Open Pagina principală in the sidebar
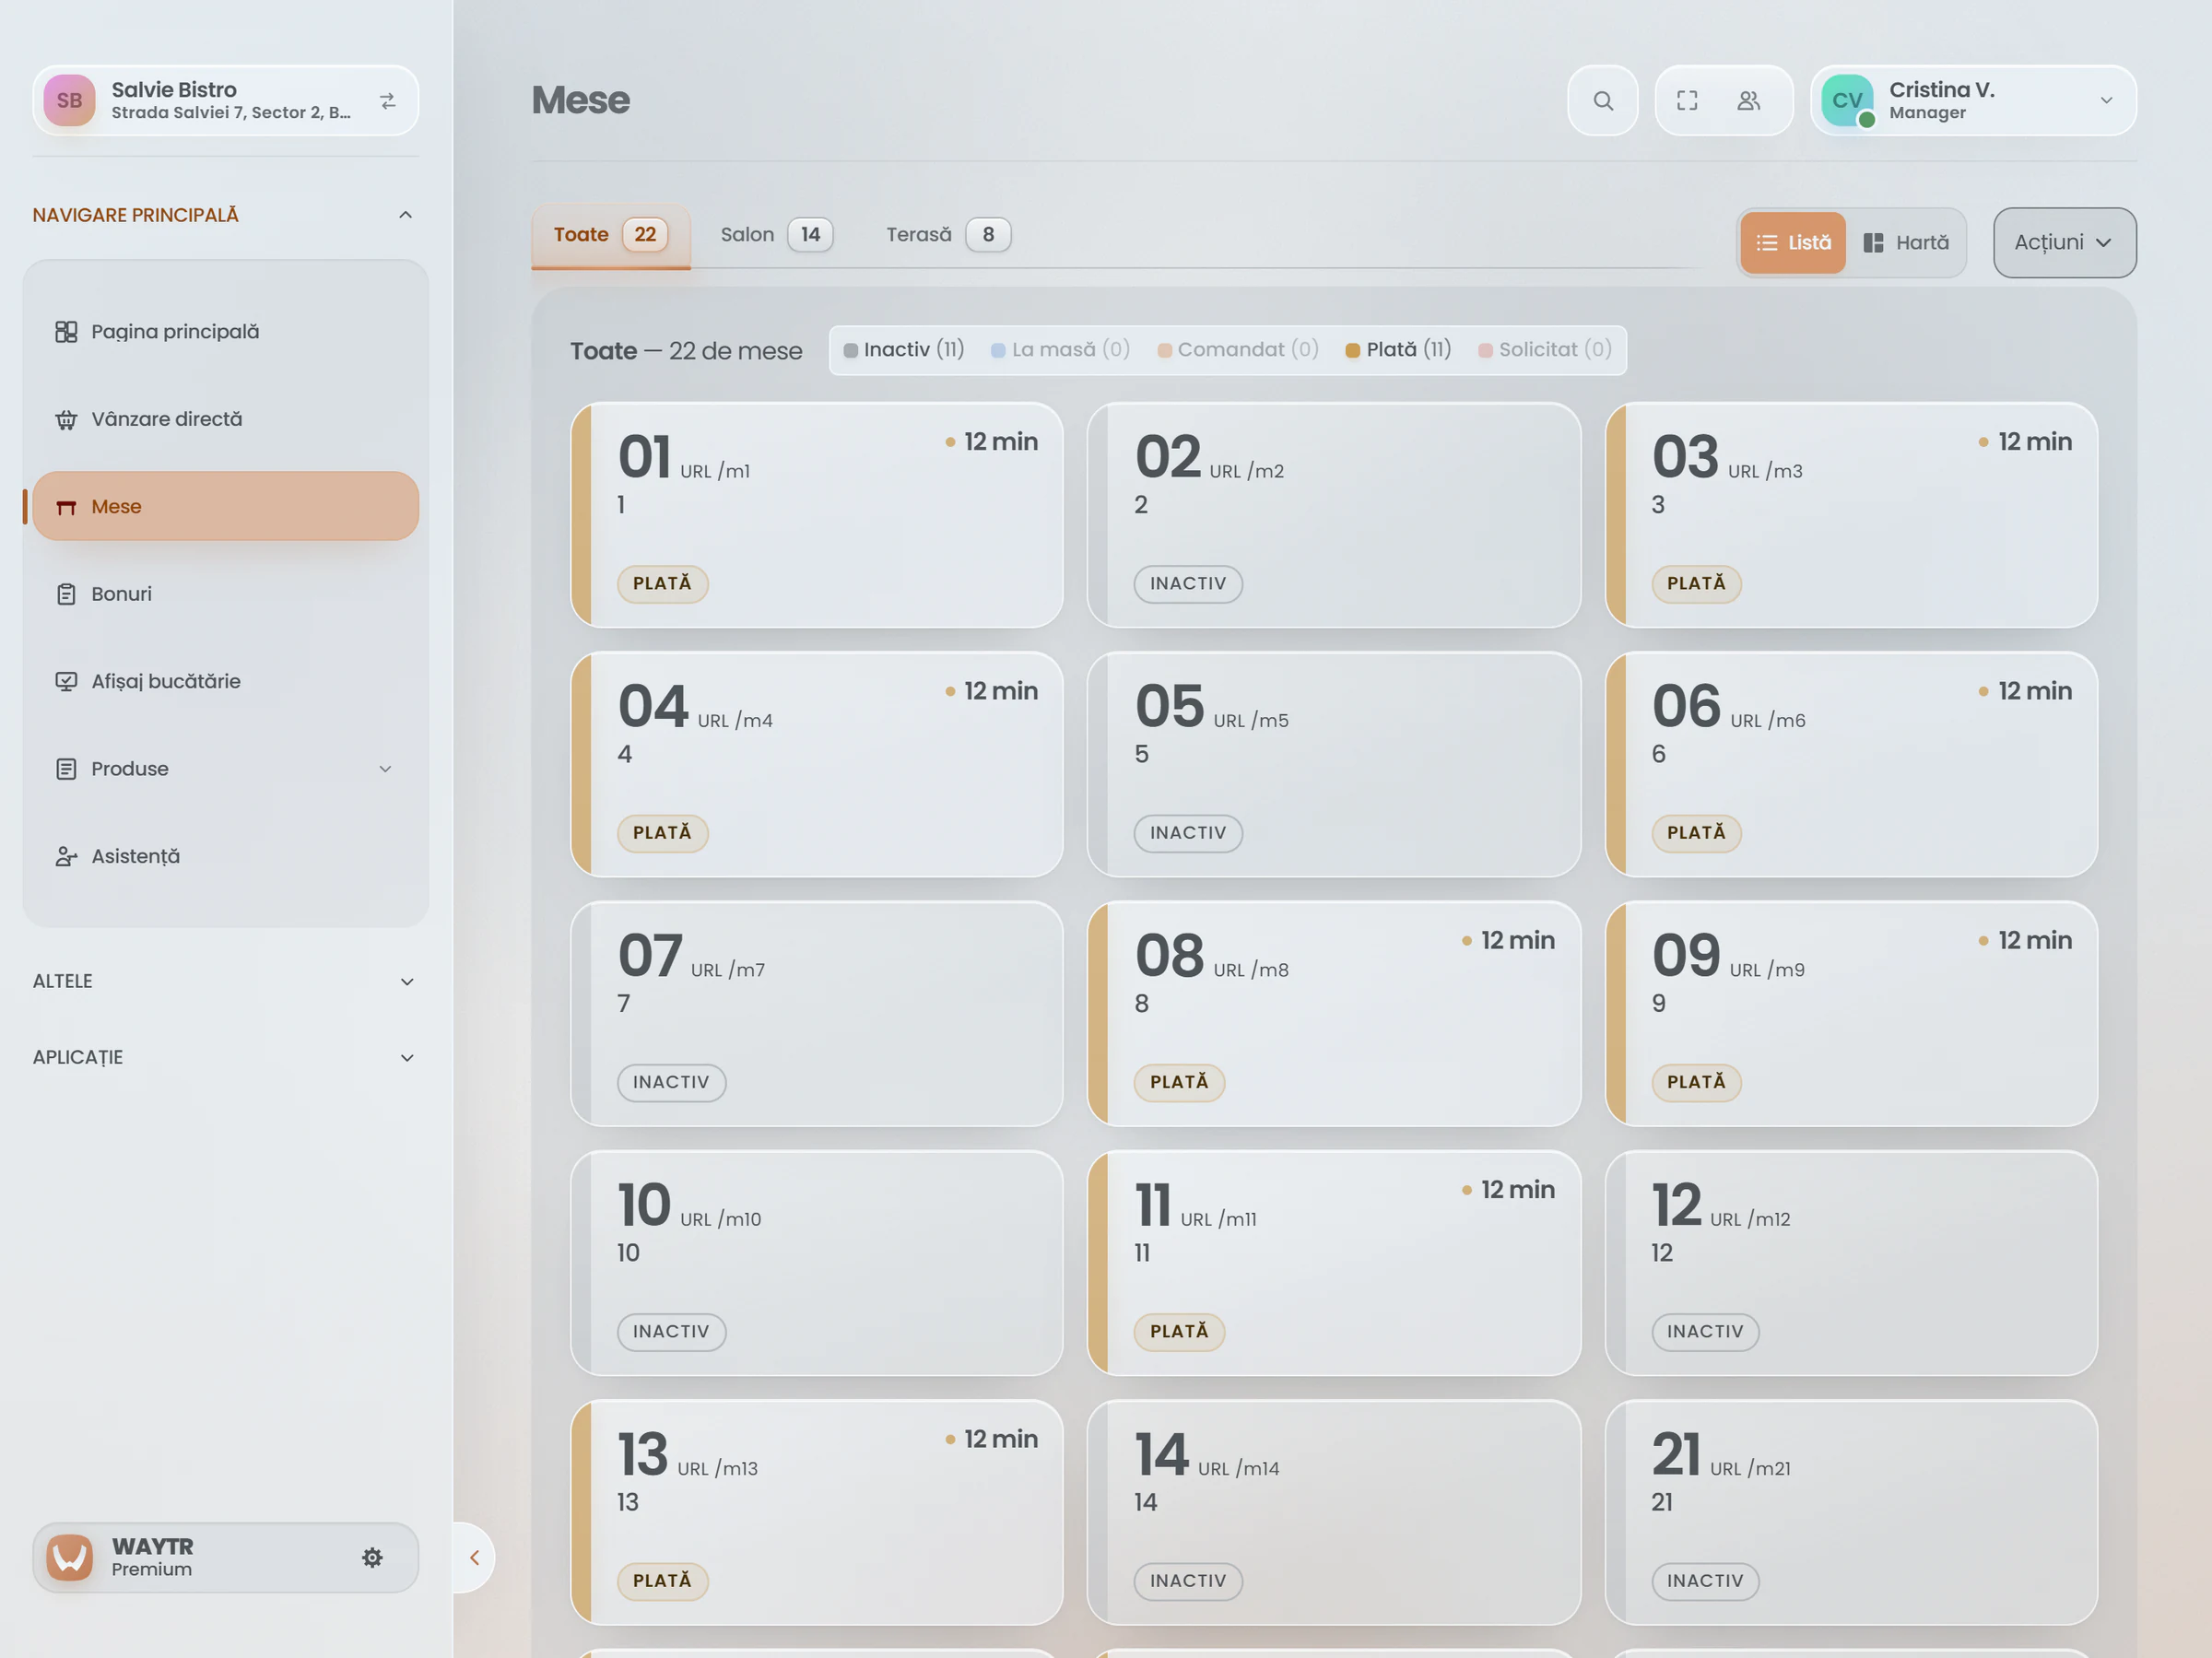Screen dimensions: 2212x1658 coord(225,331)
